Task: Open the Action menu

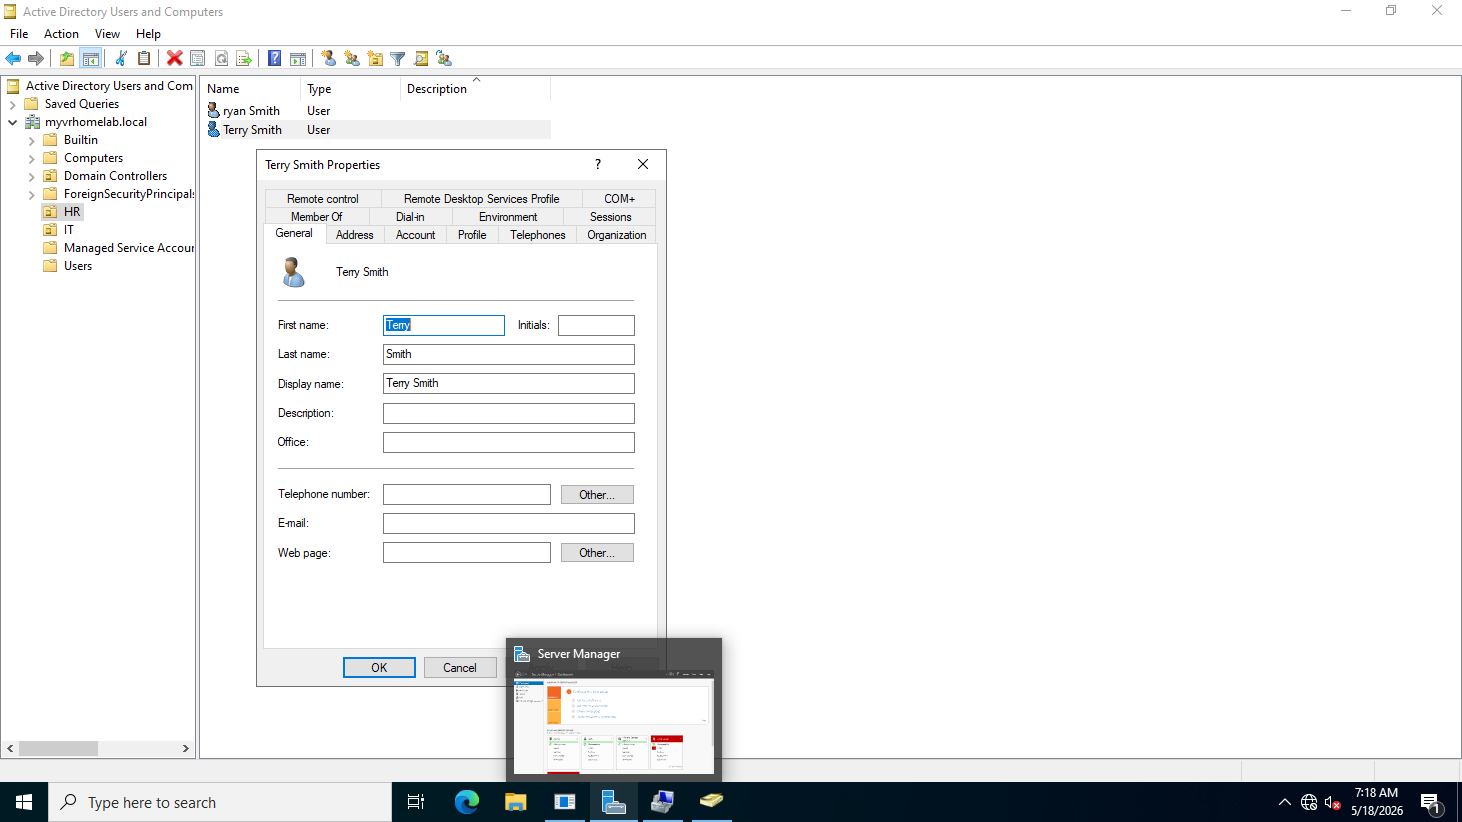Action: pyautogui.click(x=61, y=34)
